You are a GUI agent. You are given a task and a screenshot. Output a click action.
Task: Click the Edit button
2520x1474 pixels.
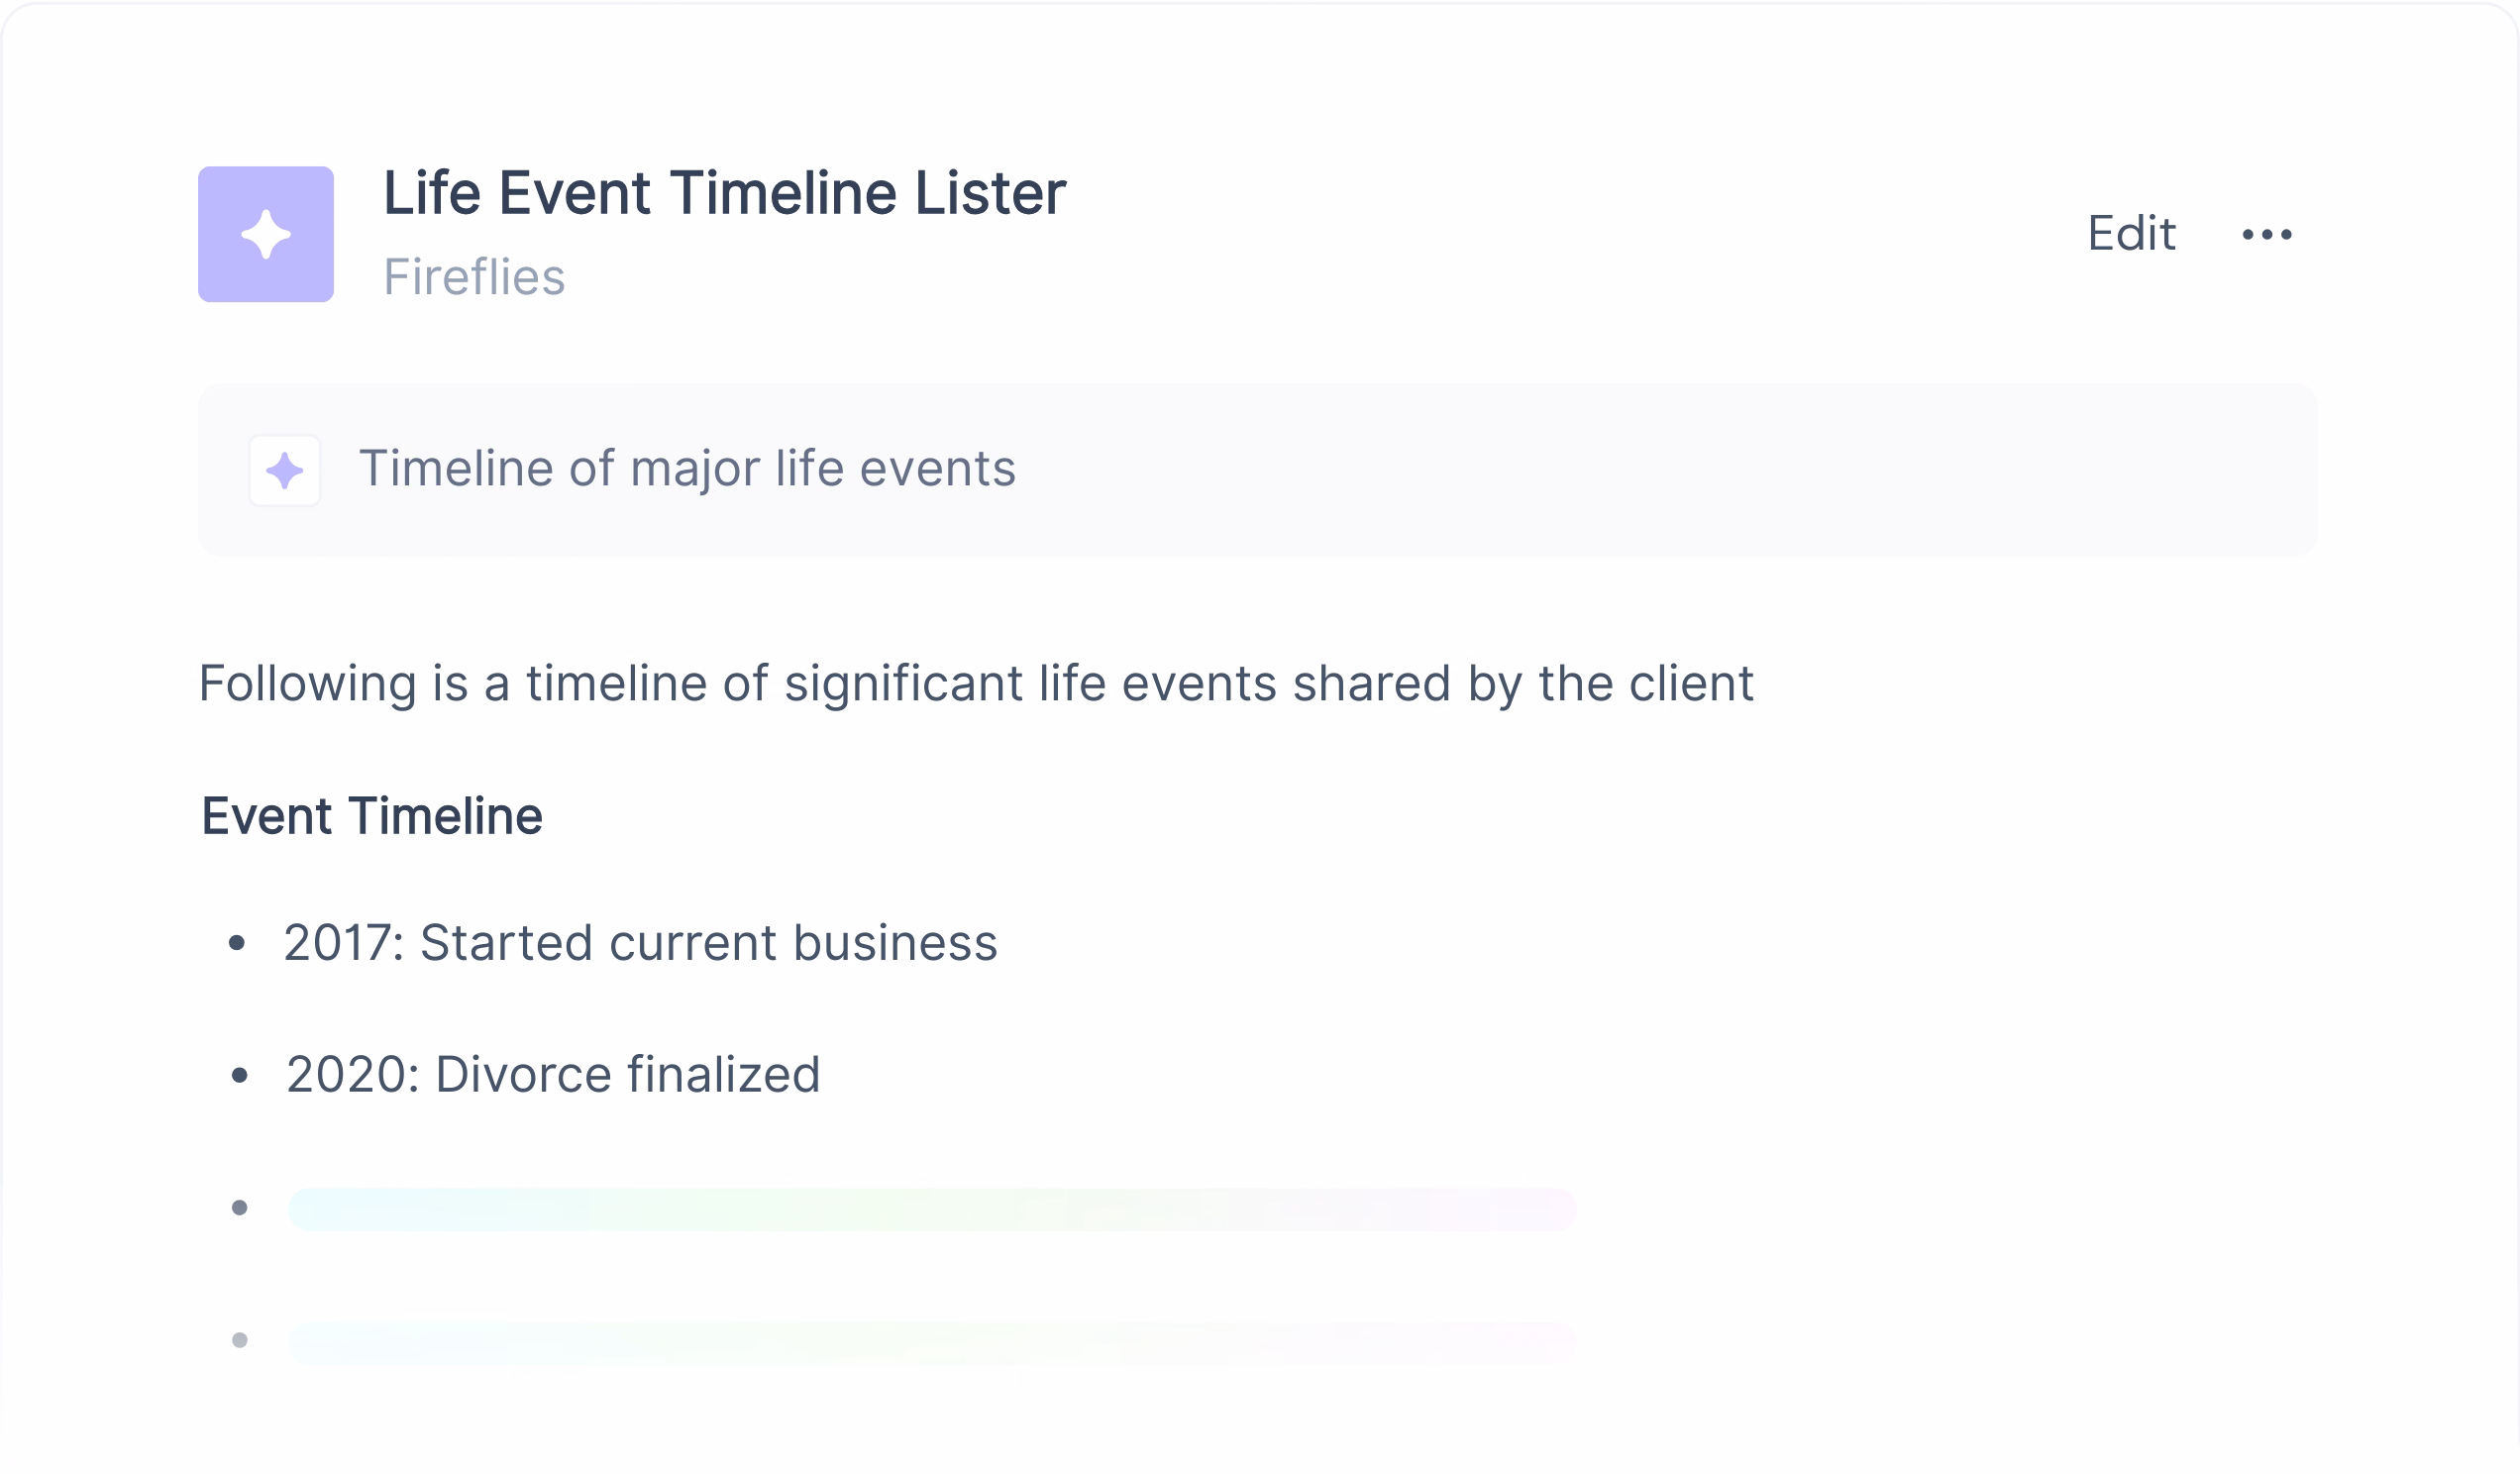(x=2130, y=234)
